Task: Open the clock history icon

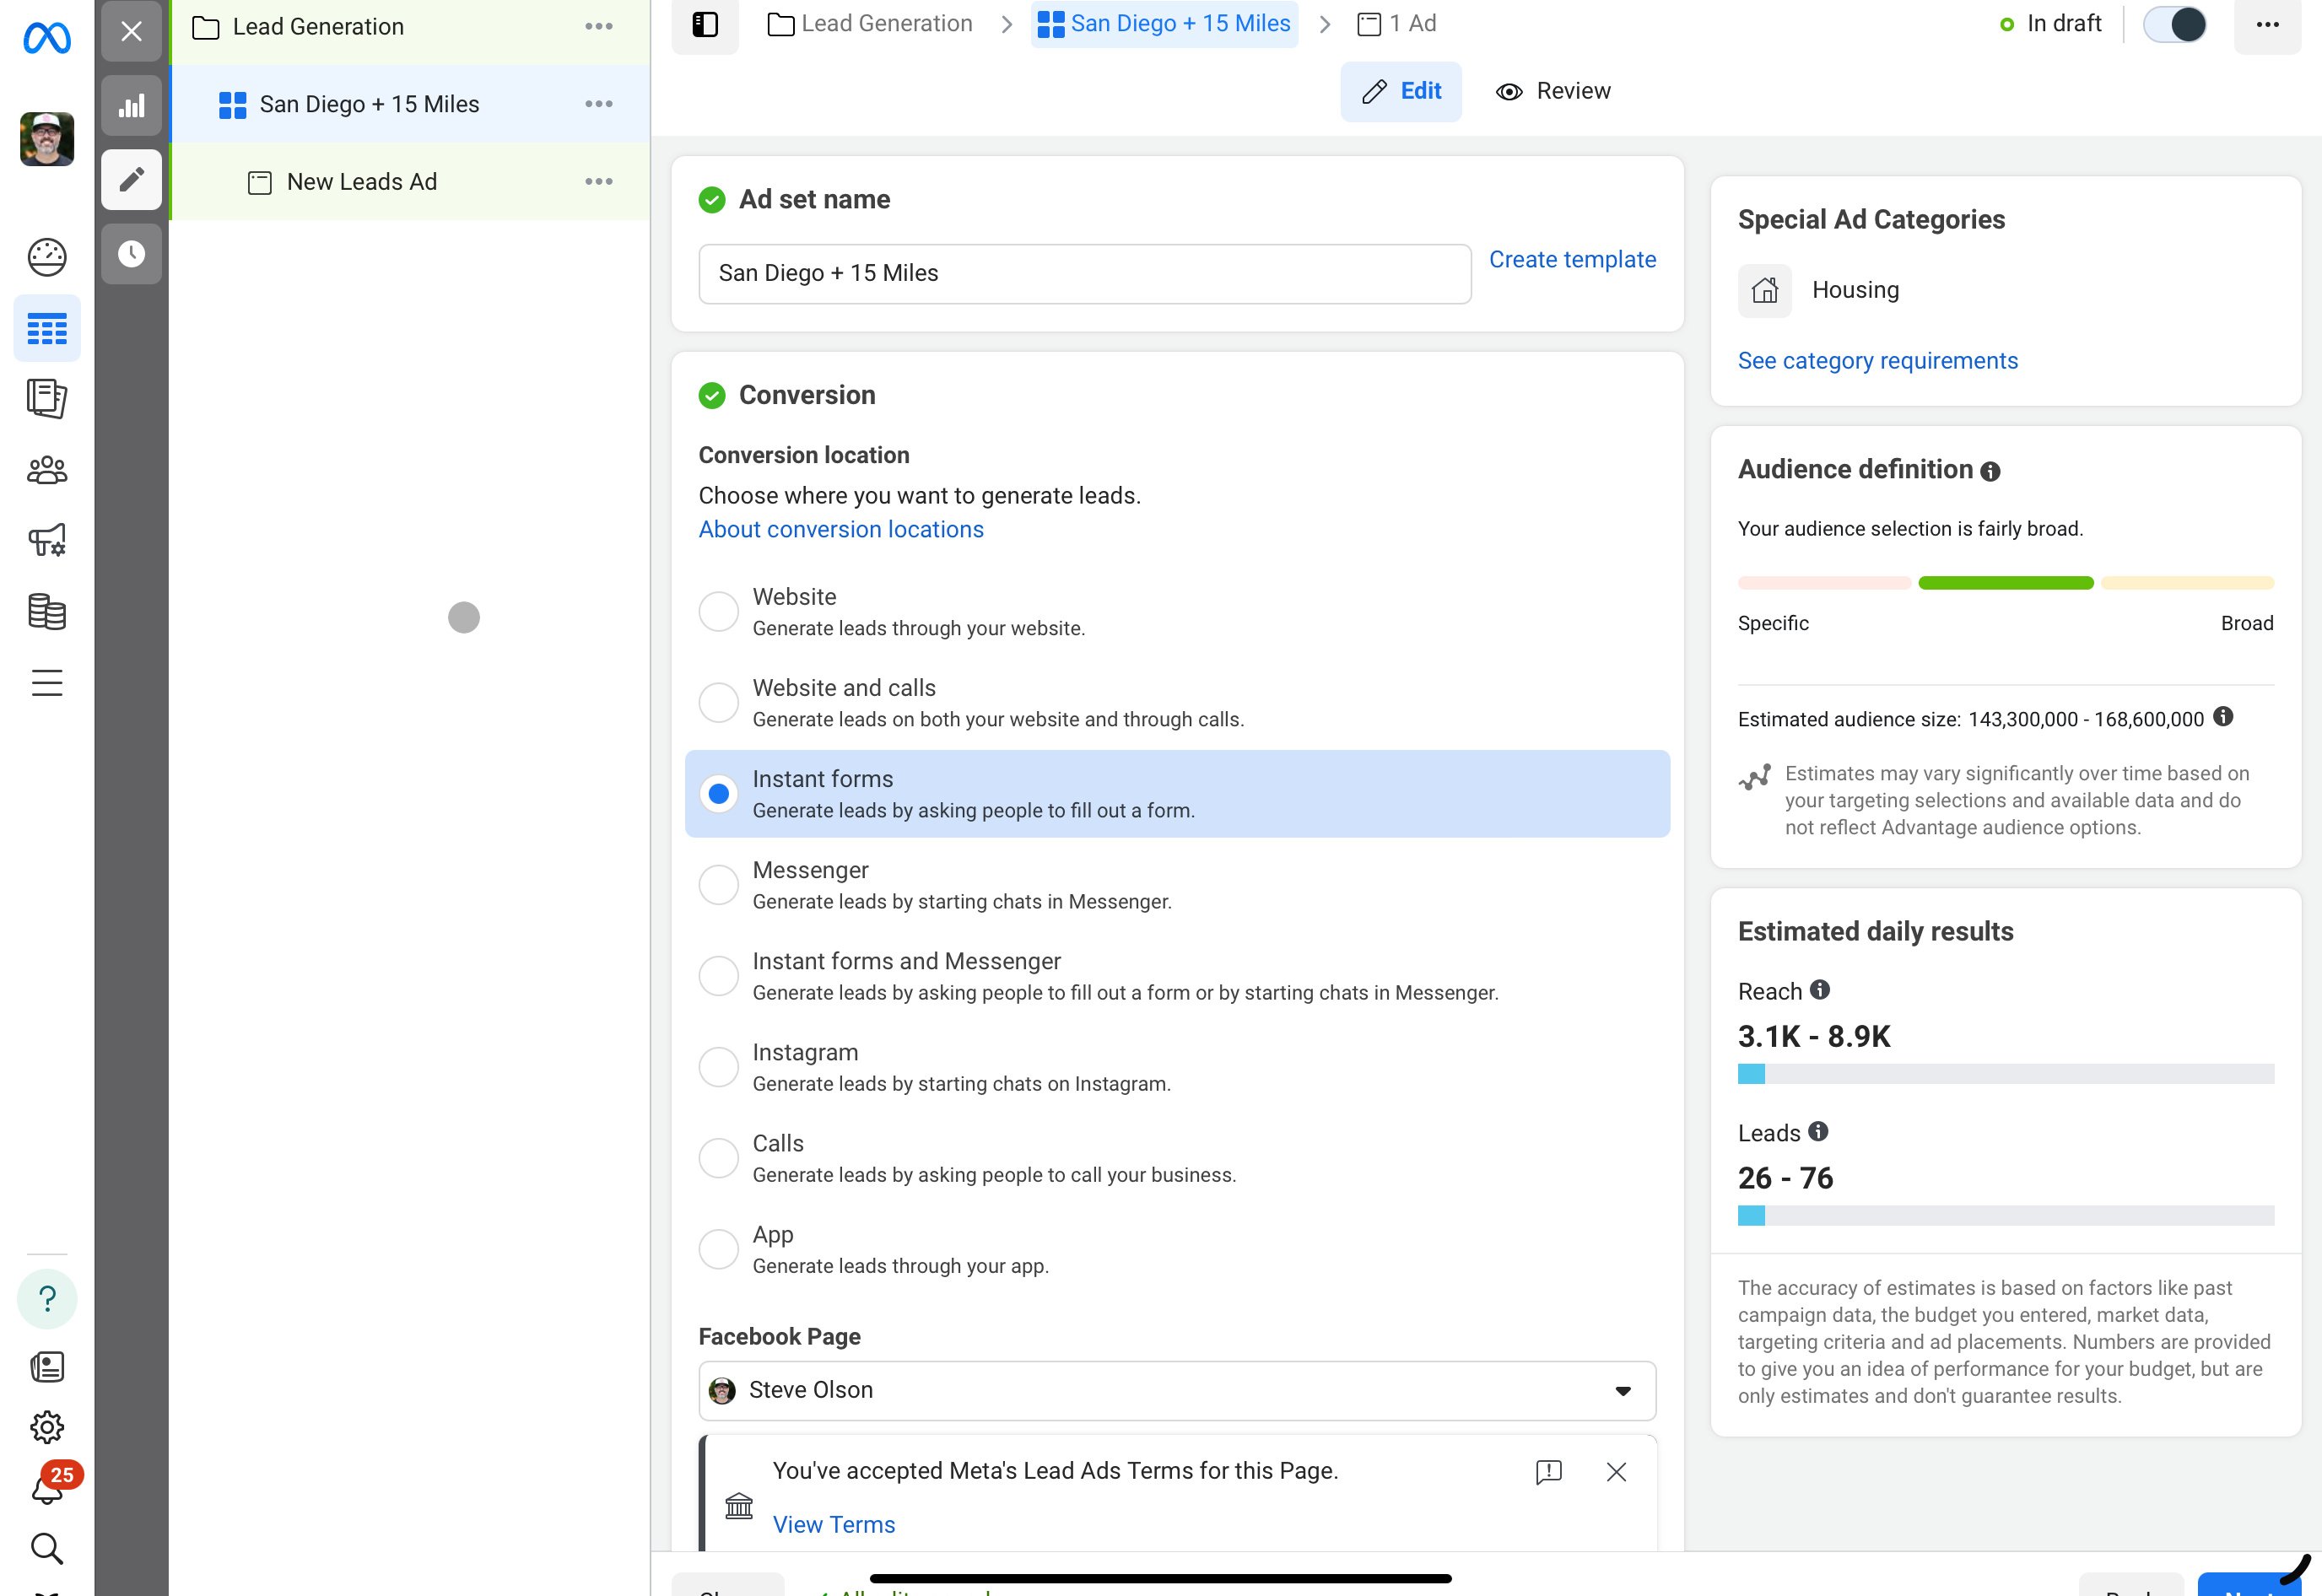Action: click(x=131, y=254)
